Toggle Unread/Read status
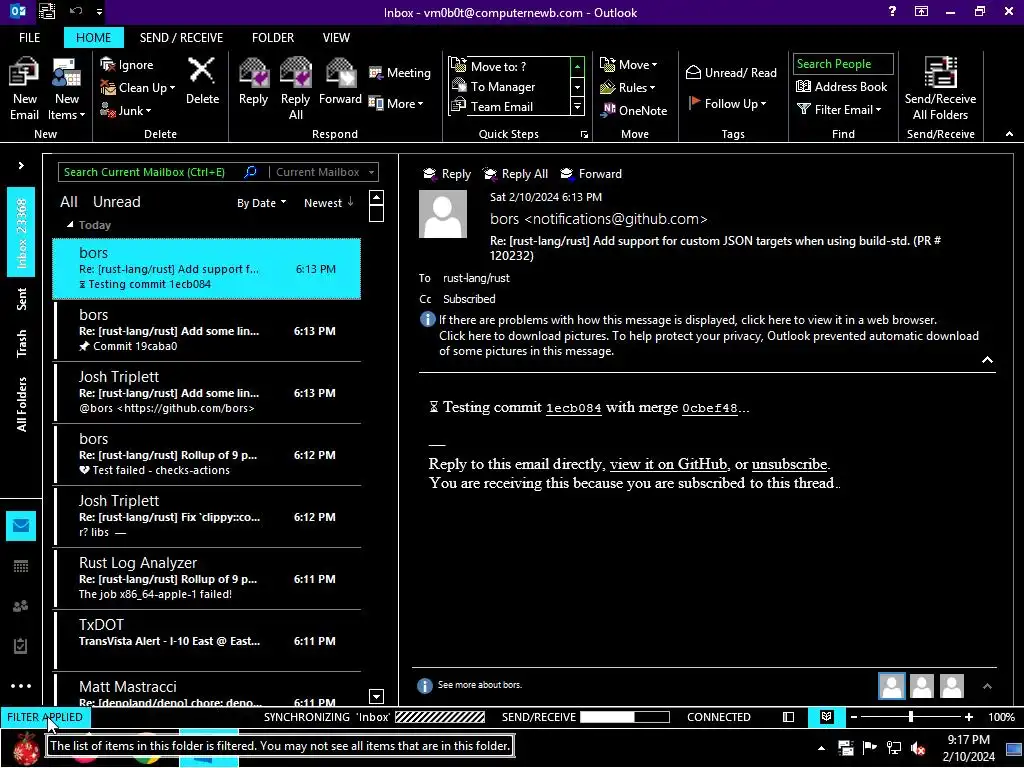The width and height of the screenshot is (1024, 768). (x=731, y=72)
